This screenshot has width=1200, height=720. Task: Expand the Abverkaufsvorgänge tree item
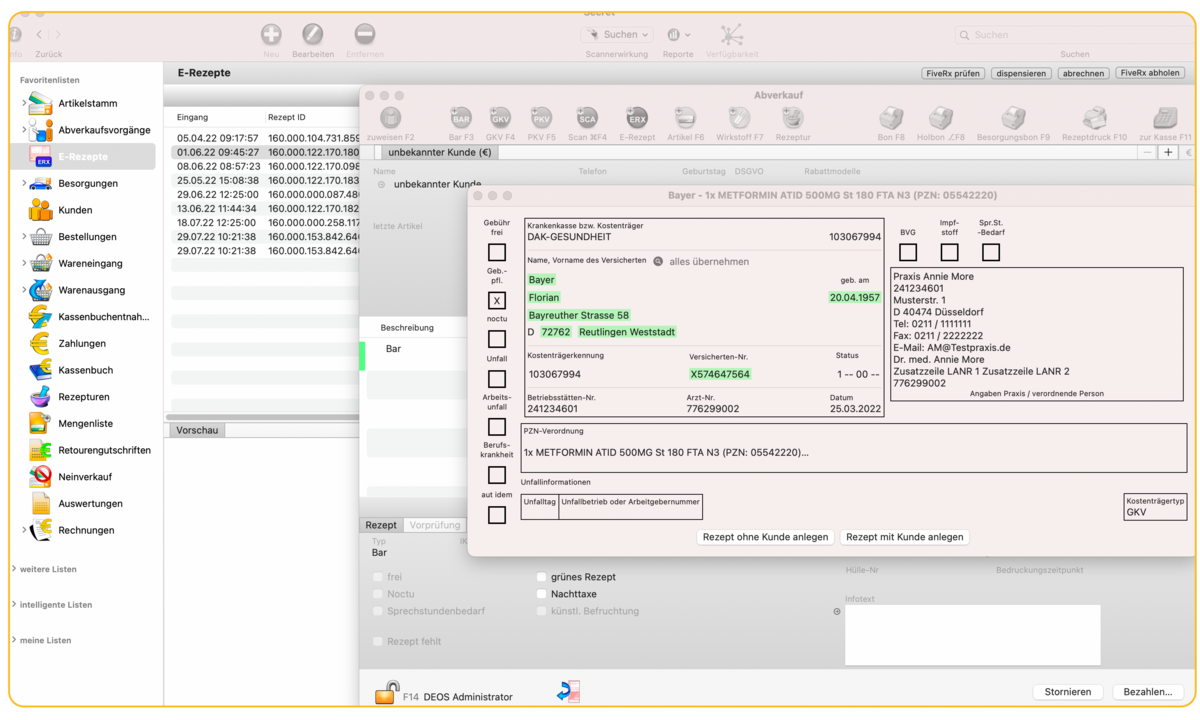point(24,130)
